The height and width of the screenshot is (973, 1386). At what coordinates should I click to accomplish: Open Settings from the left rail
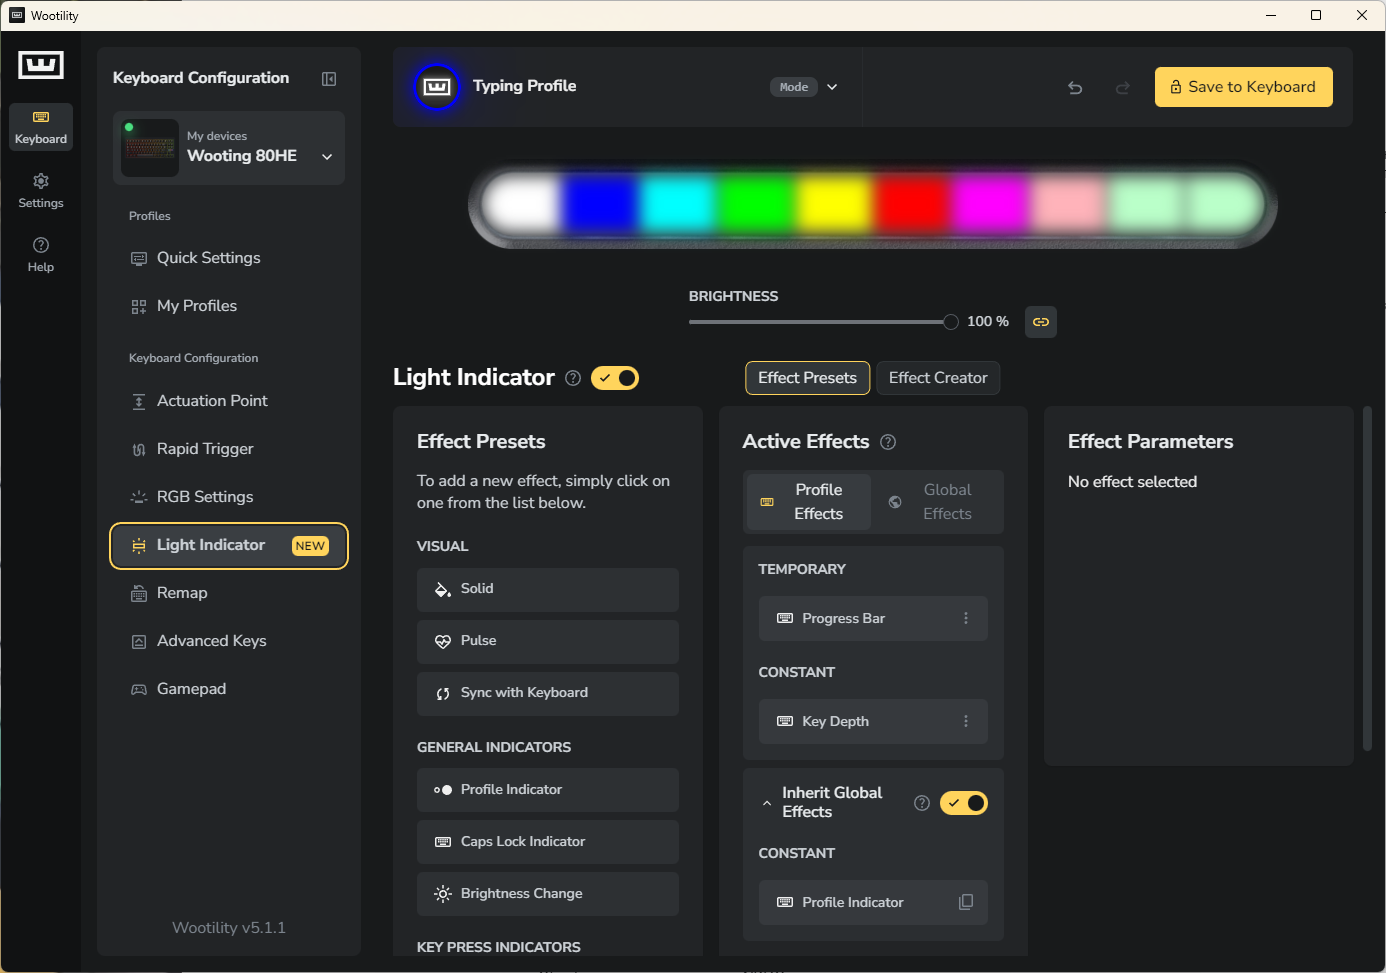tap(41, 191)
